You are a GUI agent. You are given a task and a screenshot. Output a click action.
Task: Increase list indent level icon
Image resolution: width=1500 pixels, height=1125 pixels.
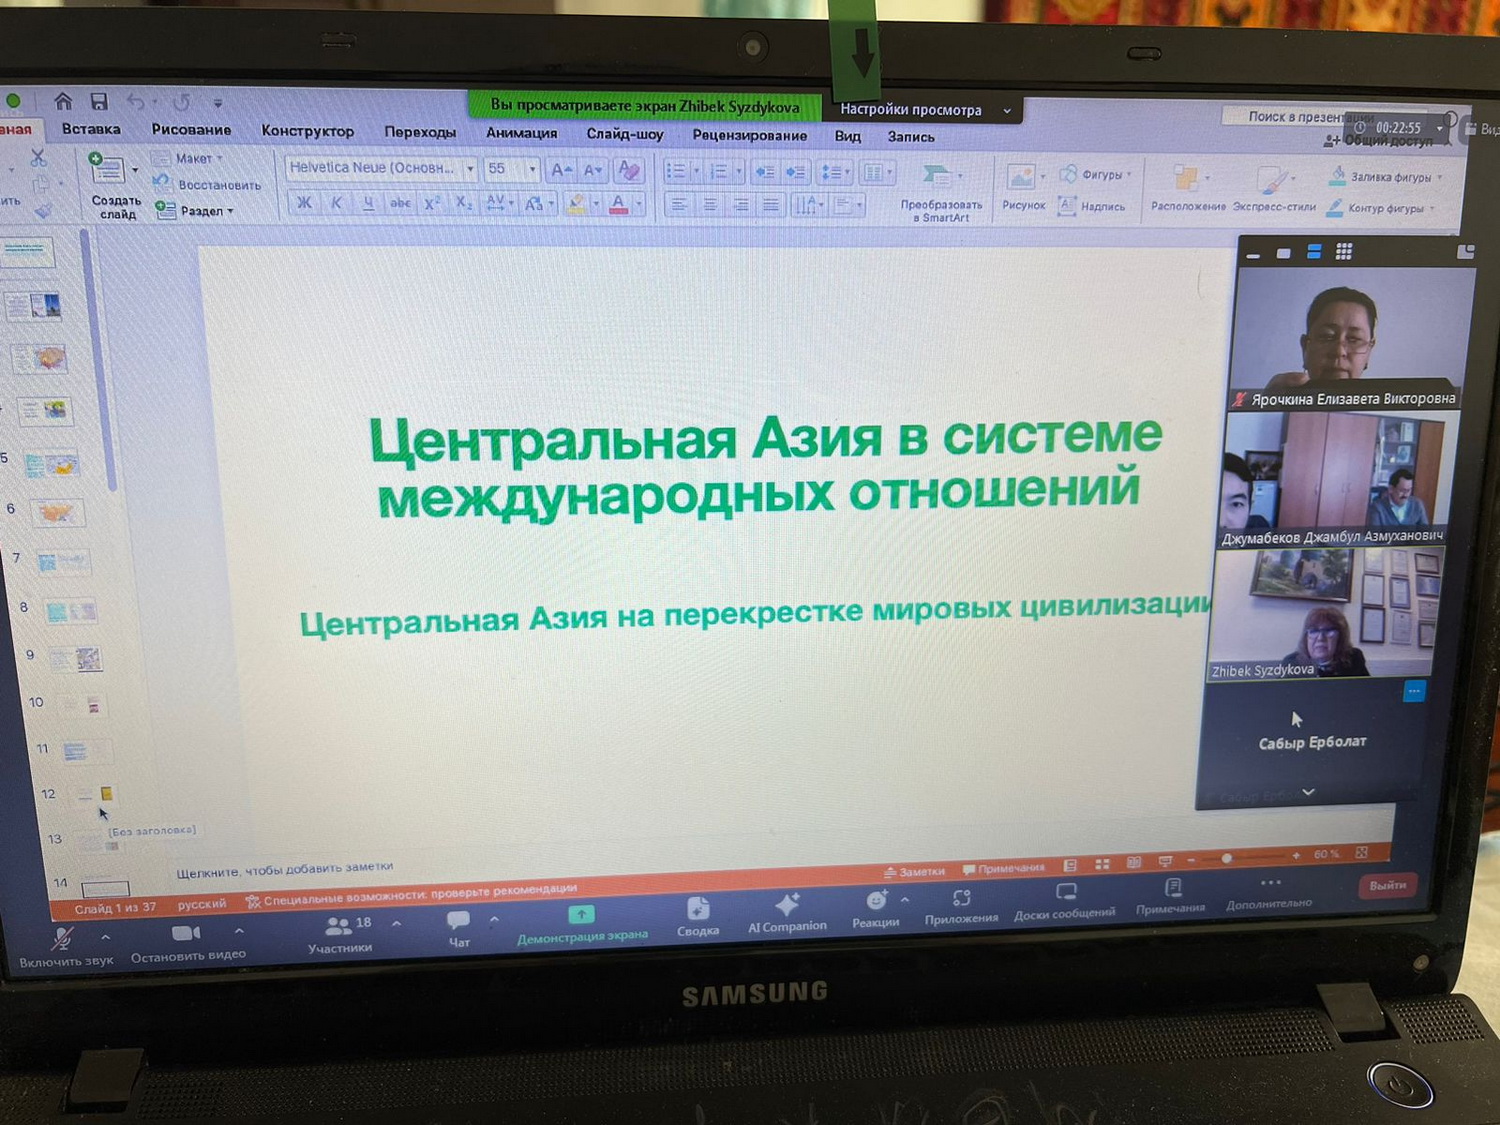(796, 172)
